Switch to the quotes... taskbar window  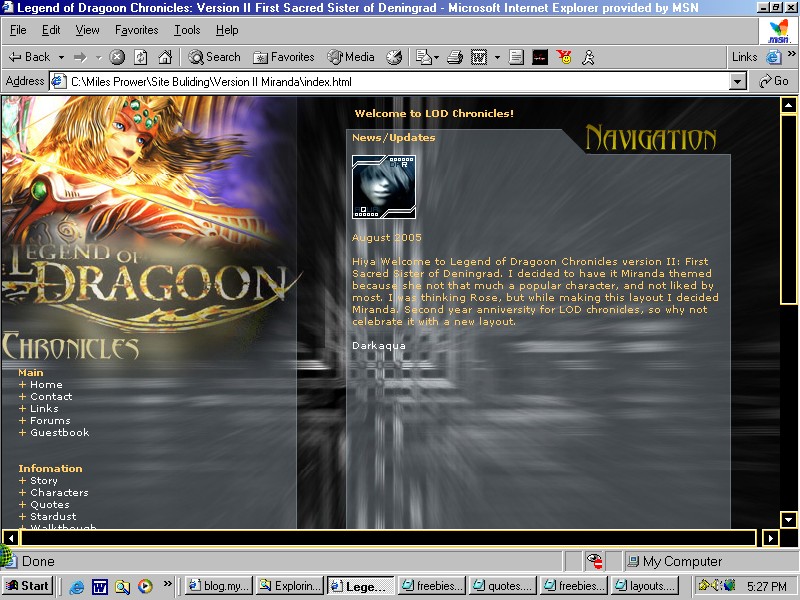[x=503, y=586]
